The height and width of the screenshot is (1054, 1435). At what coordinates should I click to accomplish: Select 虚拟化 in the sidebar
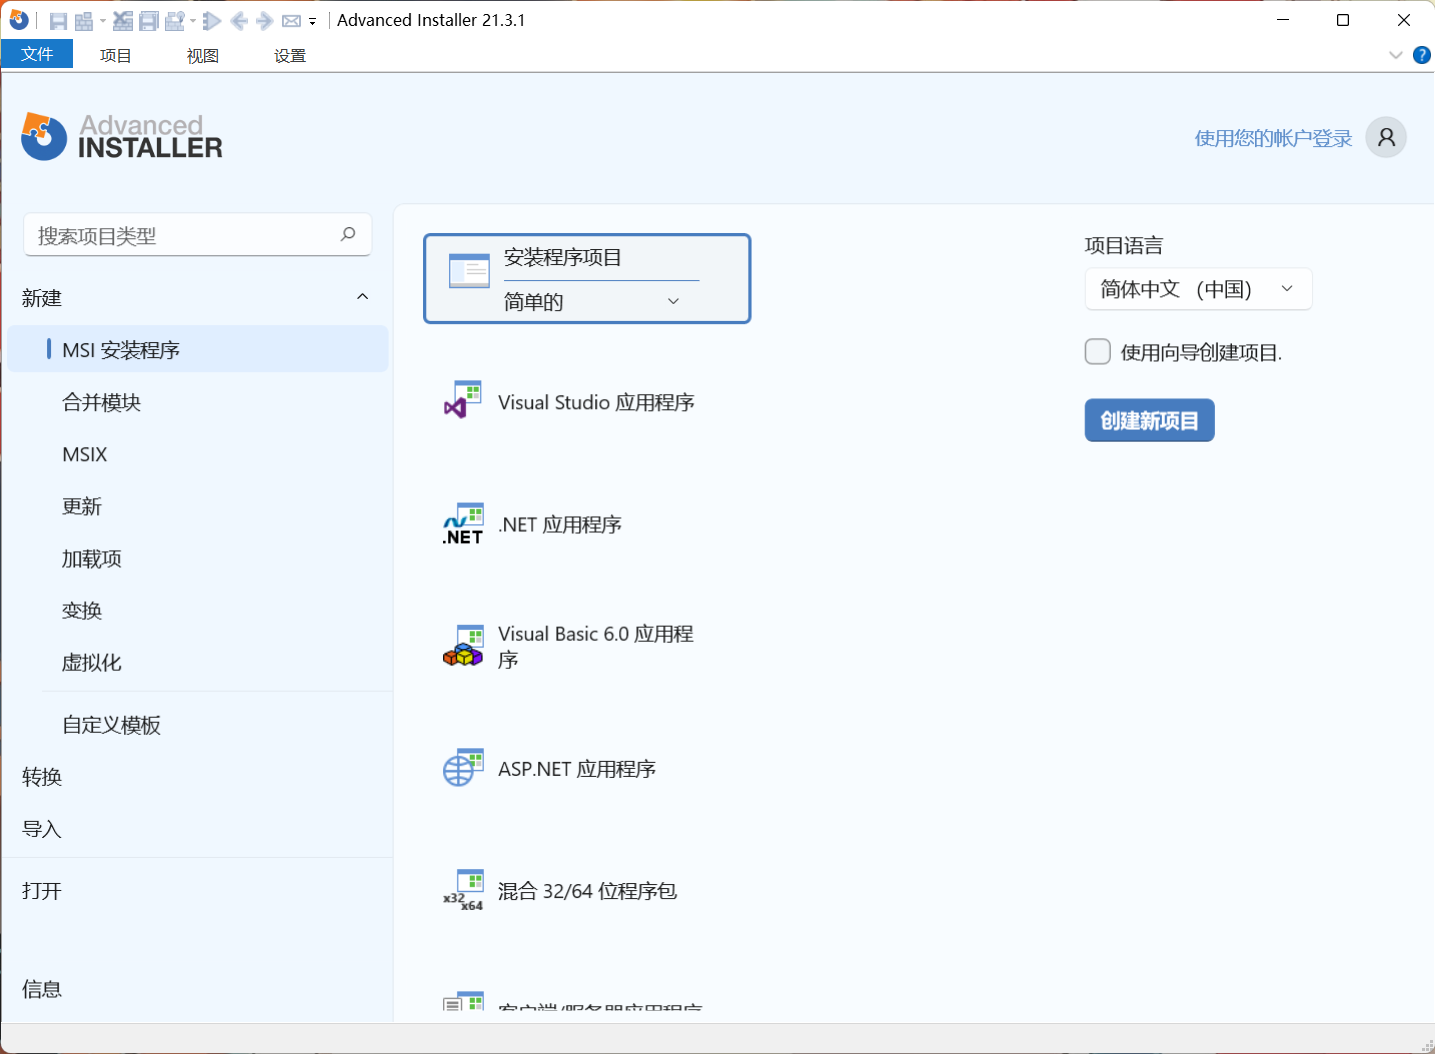coord(92,662)
